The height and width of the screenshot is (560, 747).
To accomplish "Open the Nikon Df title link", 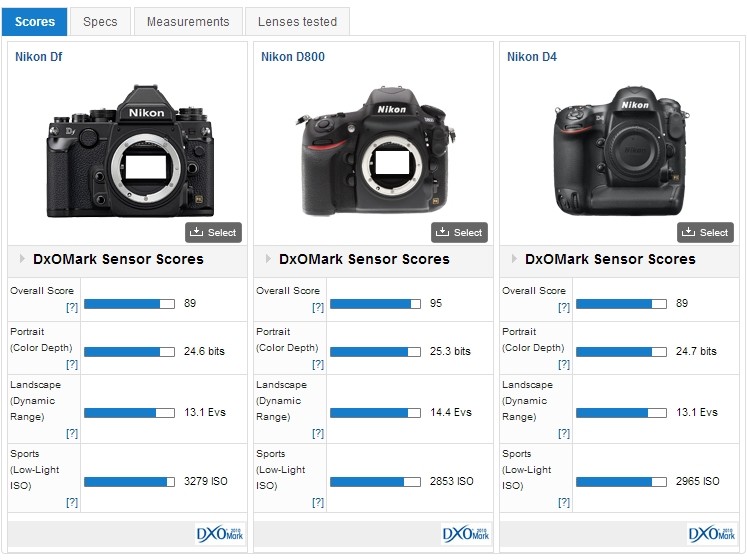I will click(x=38, y=57).
